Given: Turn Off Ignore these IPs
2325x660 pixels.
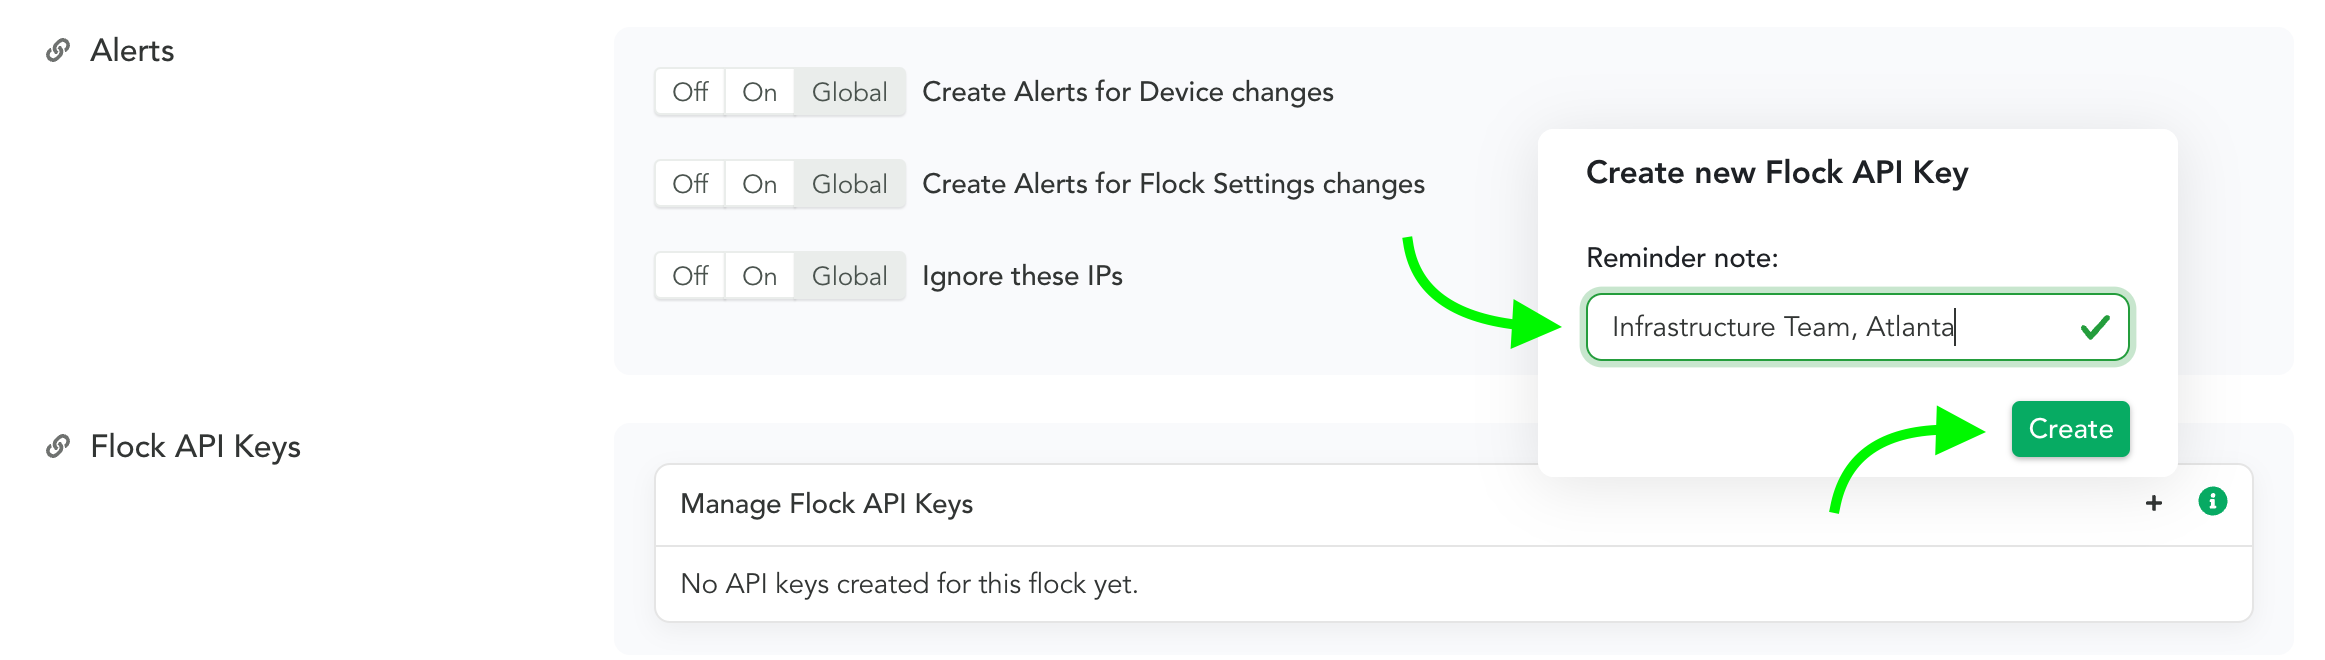Looking at the screenshot, I should pyautogui.click(x=690, y=276).
